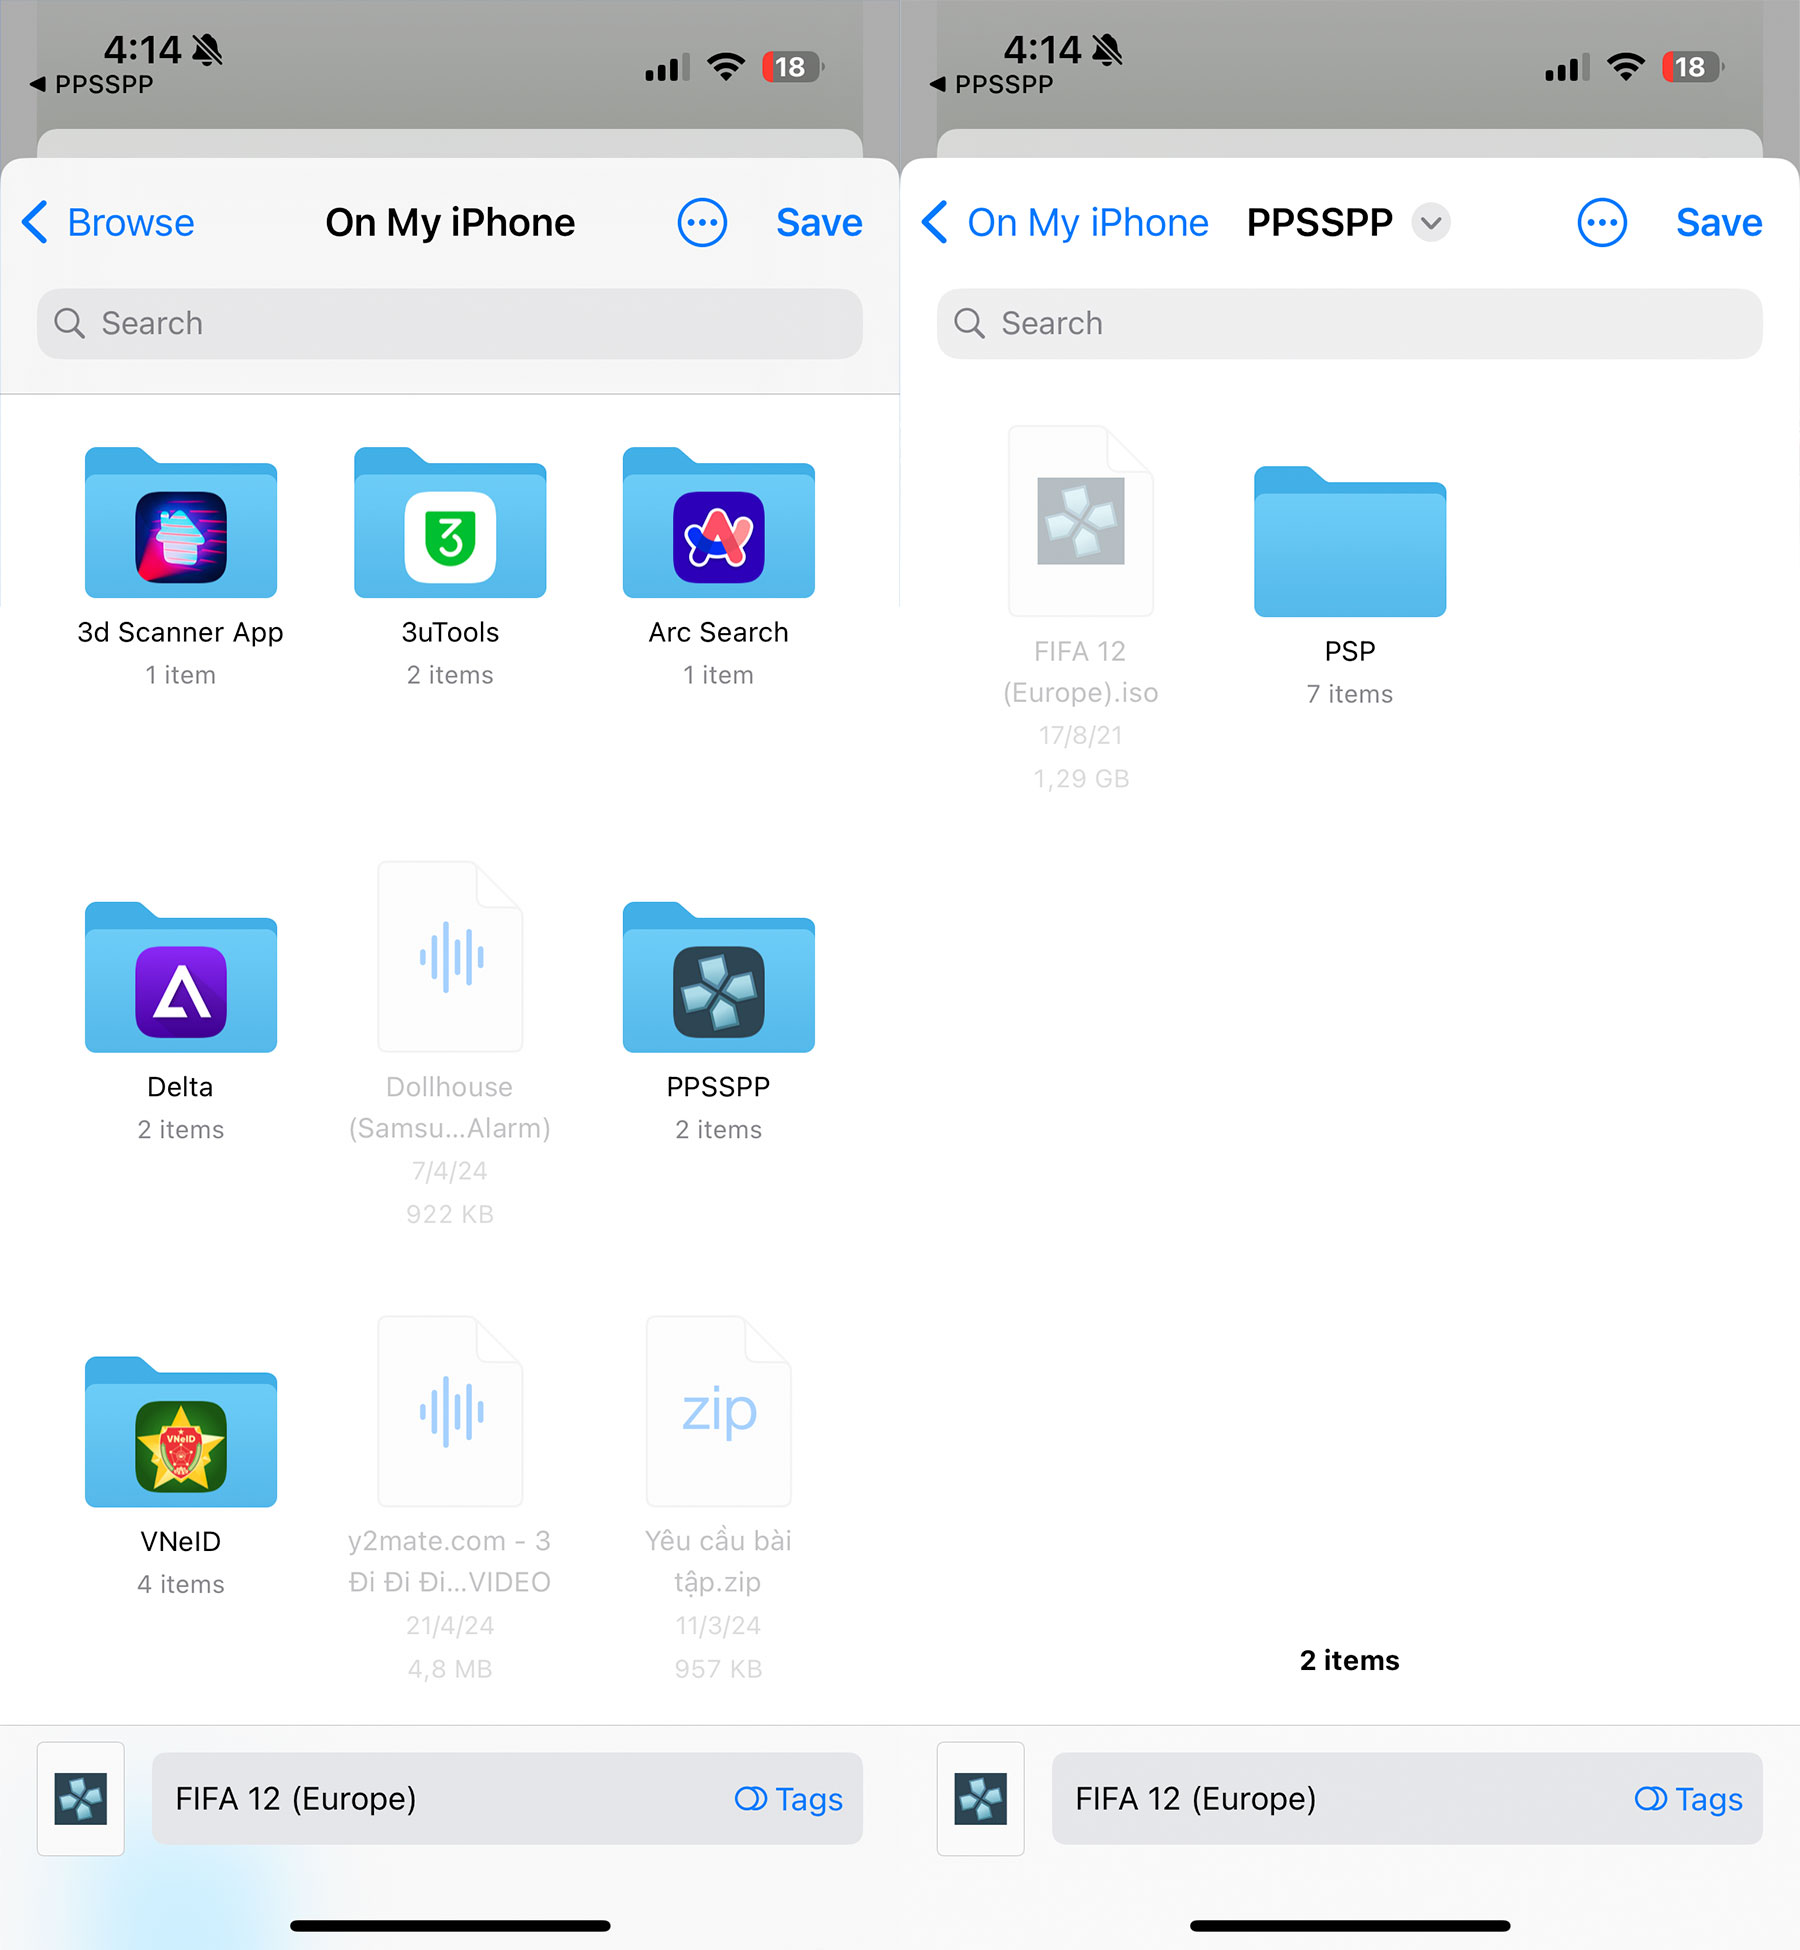Viewport: 1800px width, 1950px height.
Task: Tap the '1,29 GB' size under the FIFA iso
Action: click(x=1081, y=778)
